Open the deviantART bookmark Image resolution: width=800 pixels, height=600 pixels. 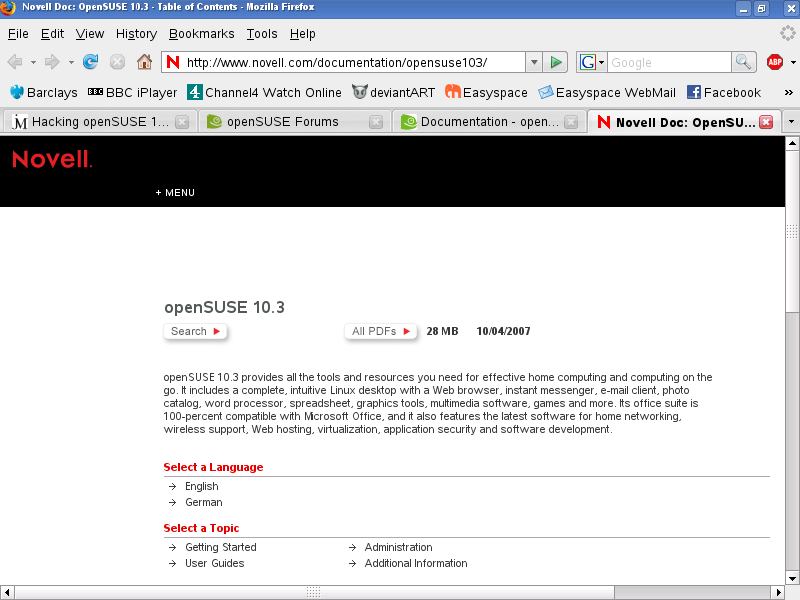point(393,92)
